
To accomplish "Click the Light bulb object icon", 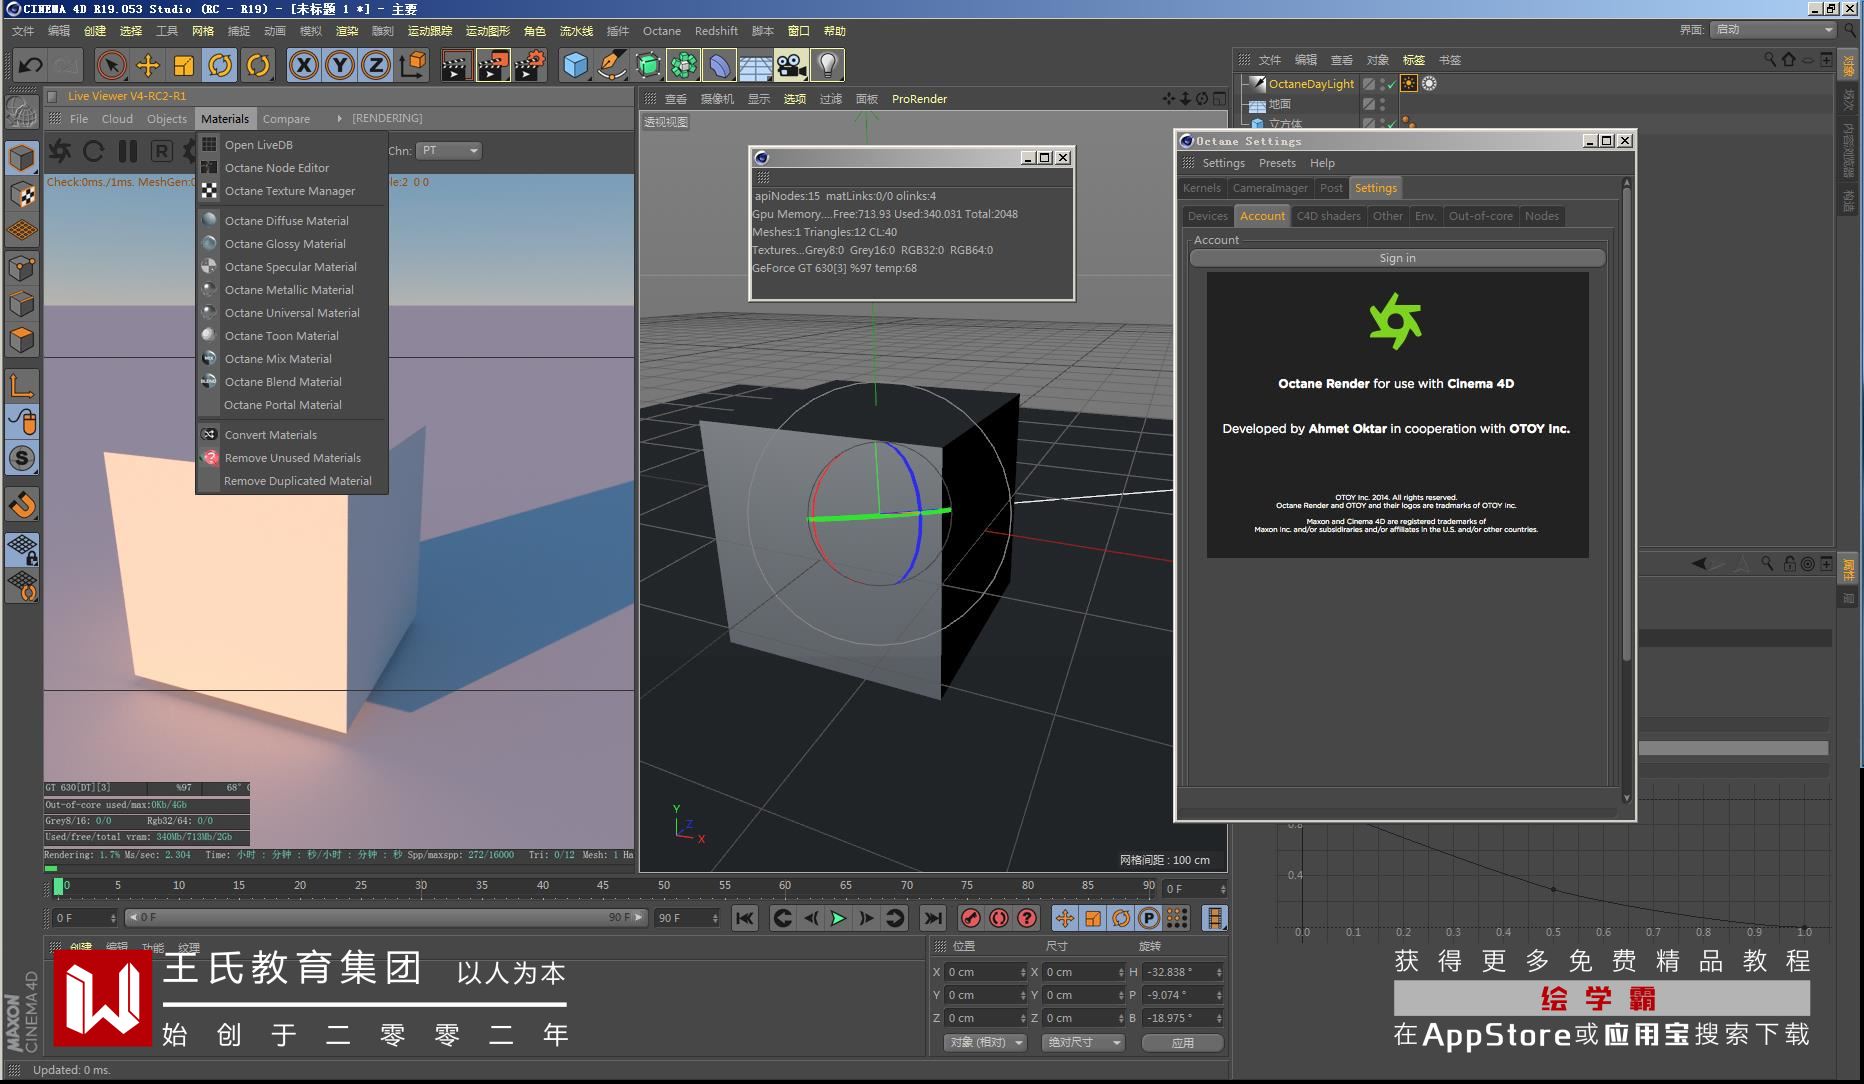I will [x=828, y=66].
